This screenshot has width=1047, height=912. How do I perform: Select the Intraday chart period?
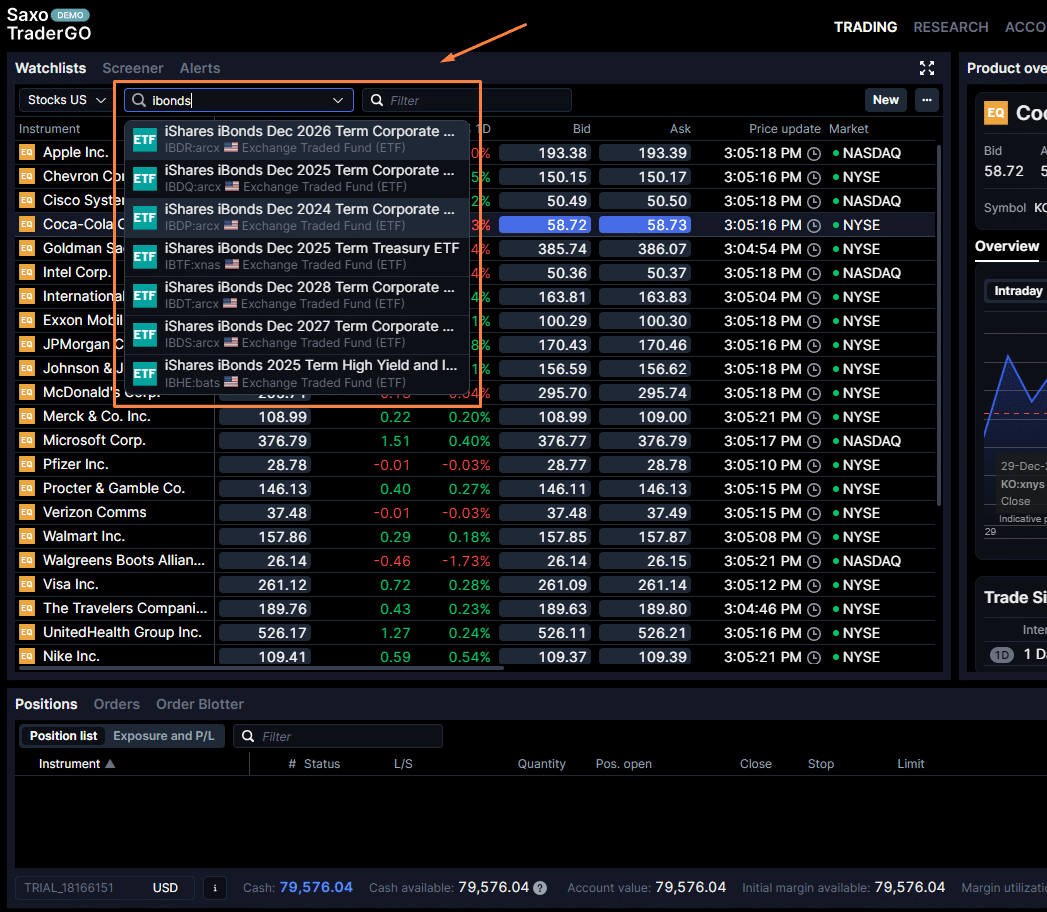[x=1017, y=291]
